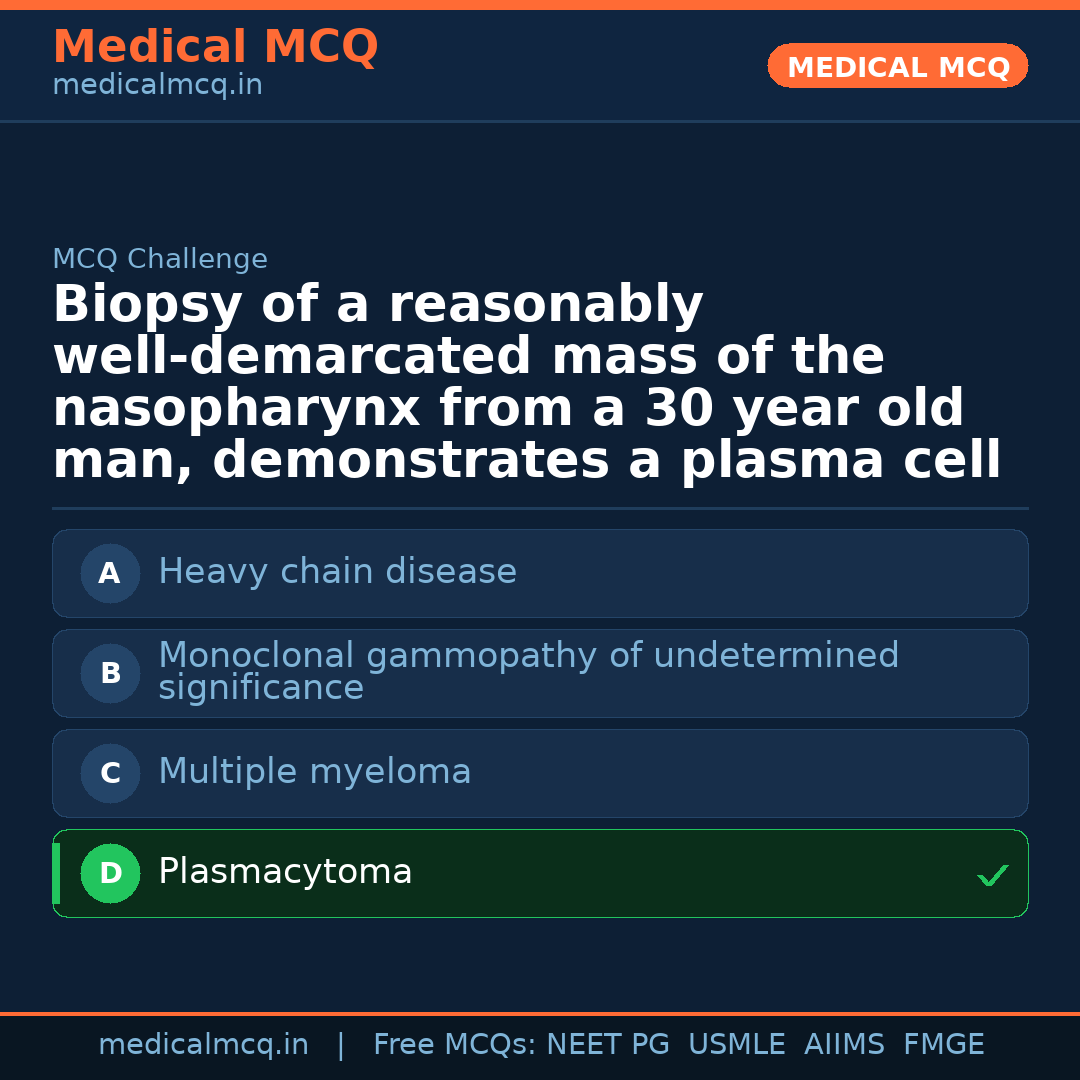Click the bold question text about nasopharynx biopsy
Image resolution: width=1080 pixels, height=1080 pixels.
[x=527, y=383]
